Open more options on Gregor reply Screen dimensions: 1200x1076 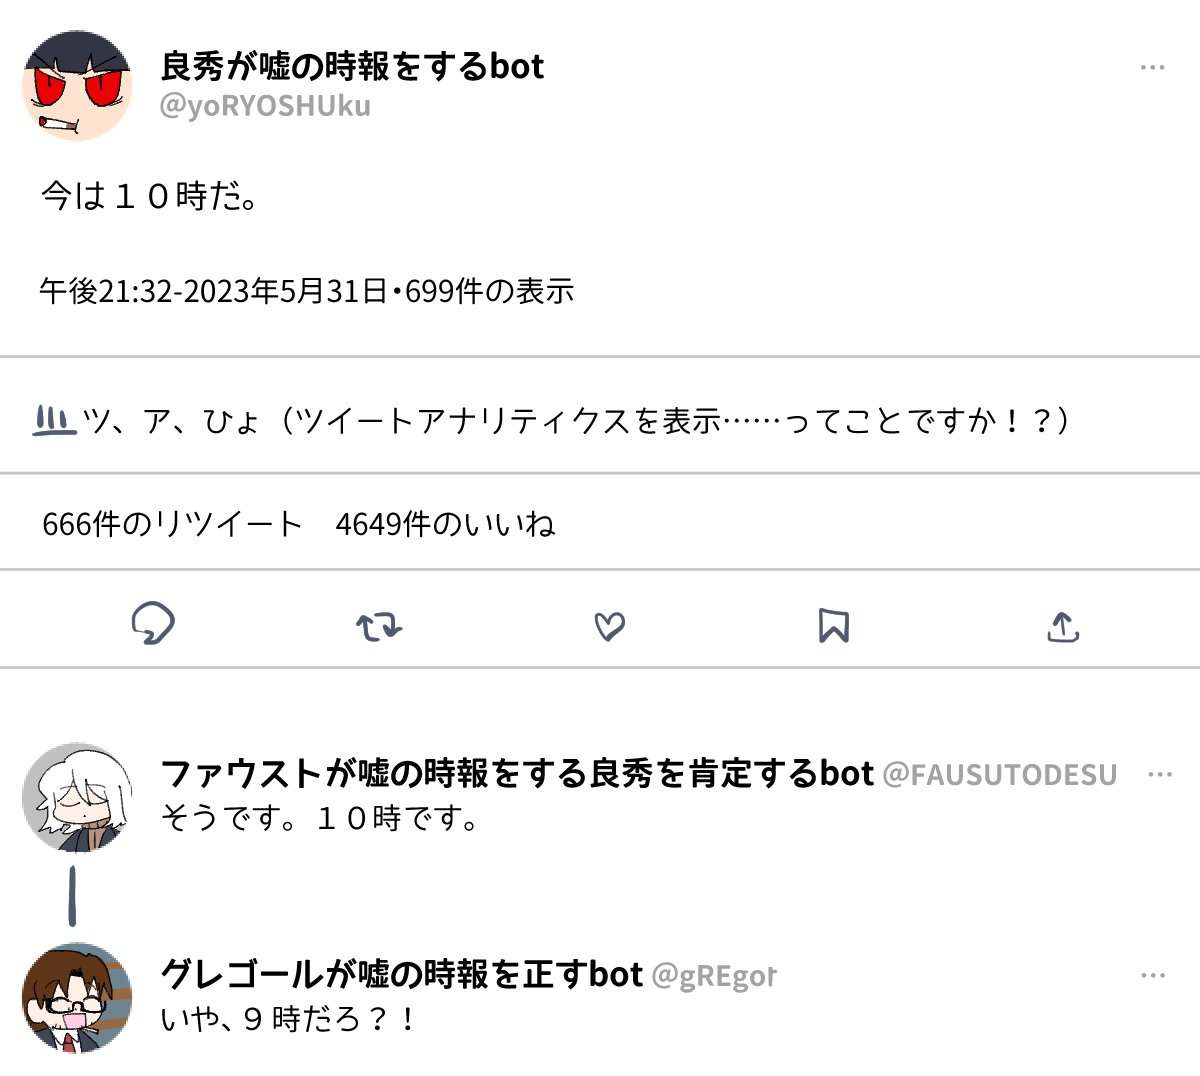coord(1153,975)
